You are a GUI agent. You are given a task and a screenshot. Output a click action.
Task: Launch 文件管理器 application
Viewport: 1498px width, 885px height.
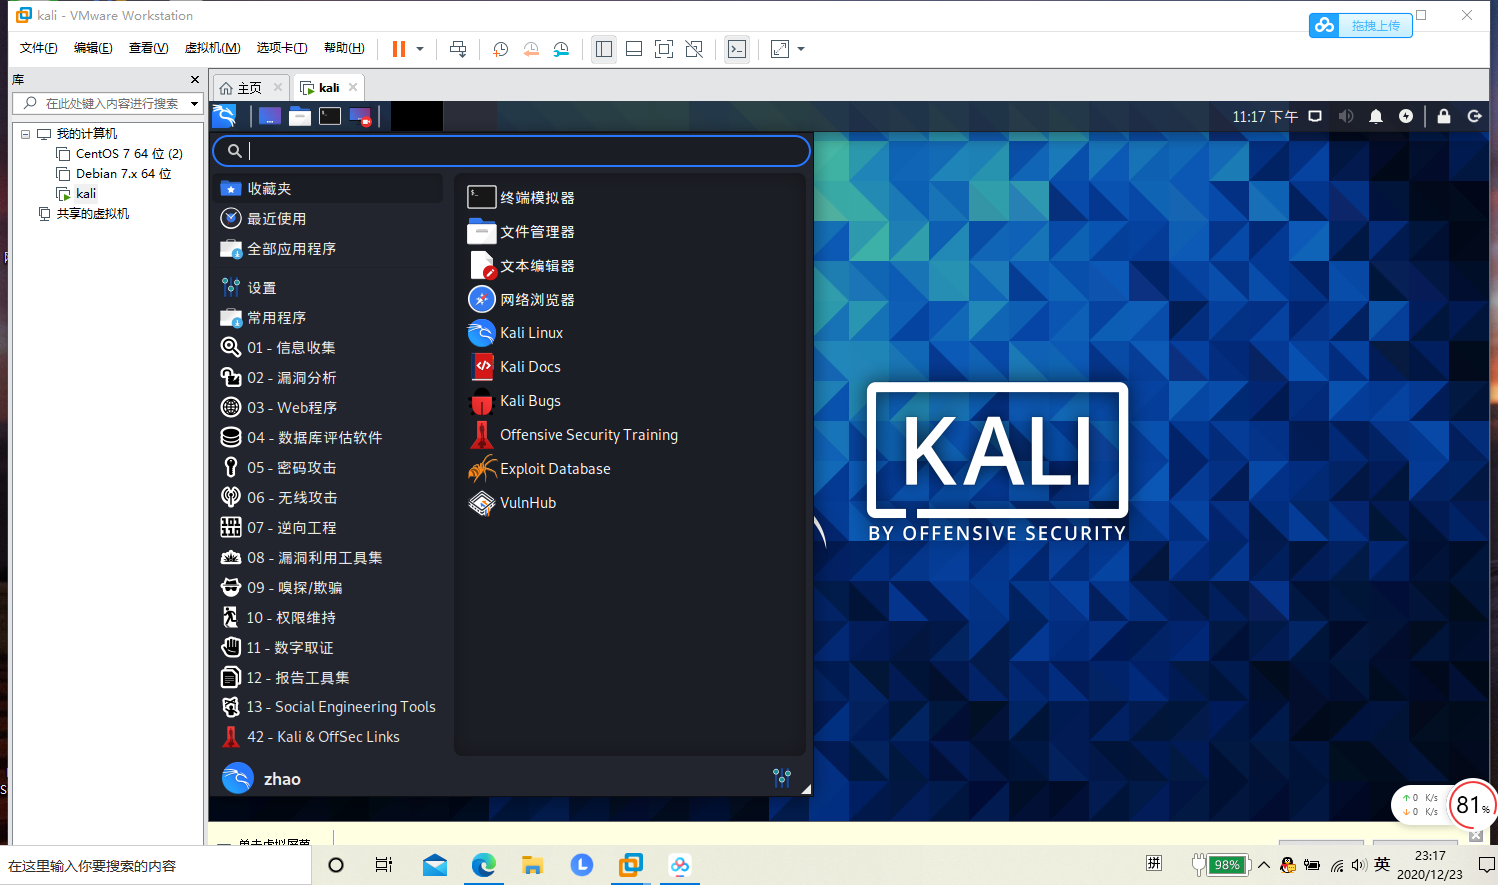tap(630, 232)
